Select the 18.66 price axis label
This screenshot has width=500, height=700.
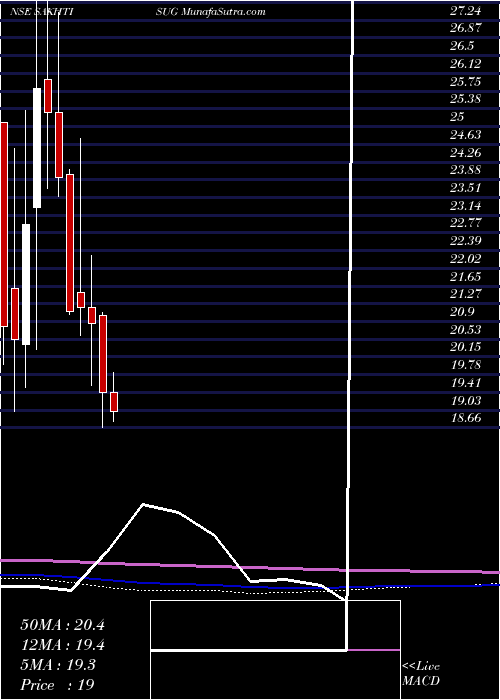pyautogui.click(x=466, y=418)
